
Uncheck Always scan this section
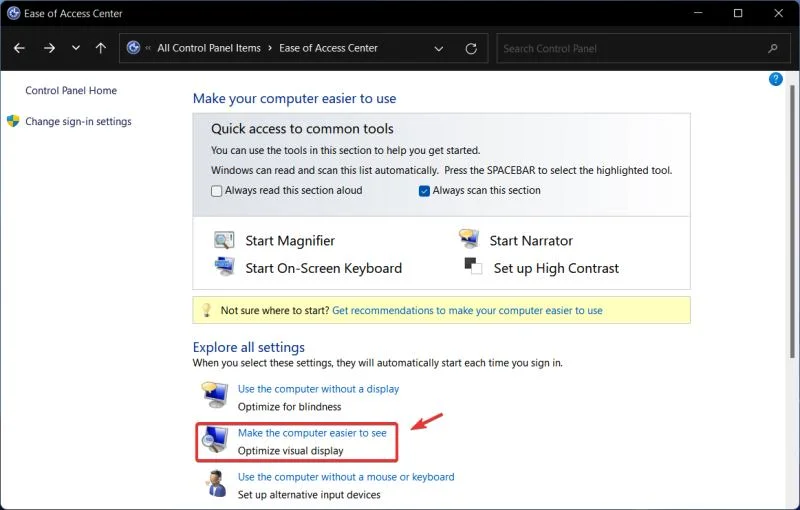[424, 191]
